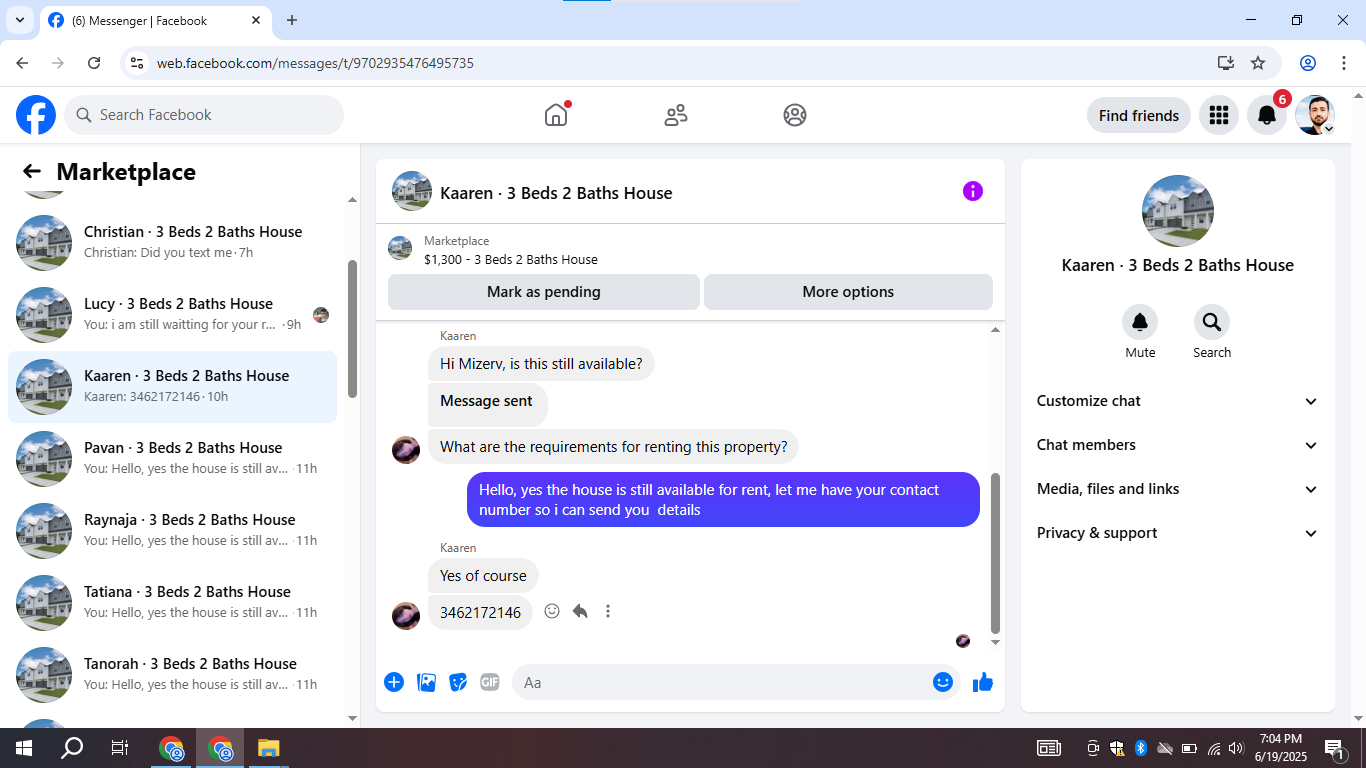Open Tatiana's 3 Beds 2 Baths chat
The width and height of the screenshot is (1366, 768).
tap(172, 603)
